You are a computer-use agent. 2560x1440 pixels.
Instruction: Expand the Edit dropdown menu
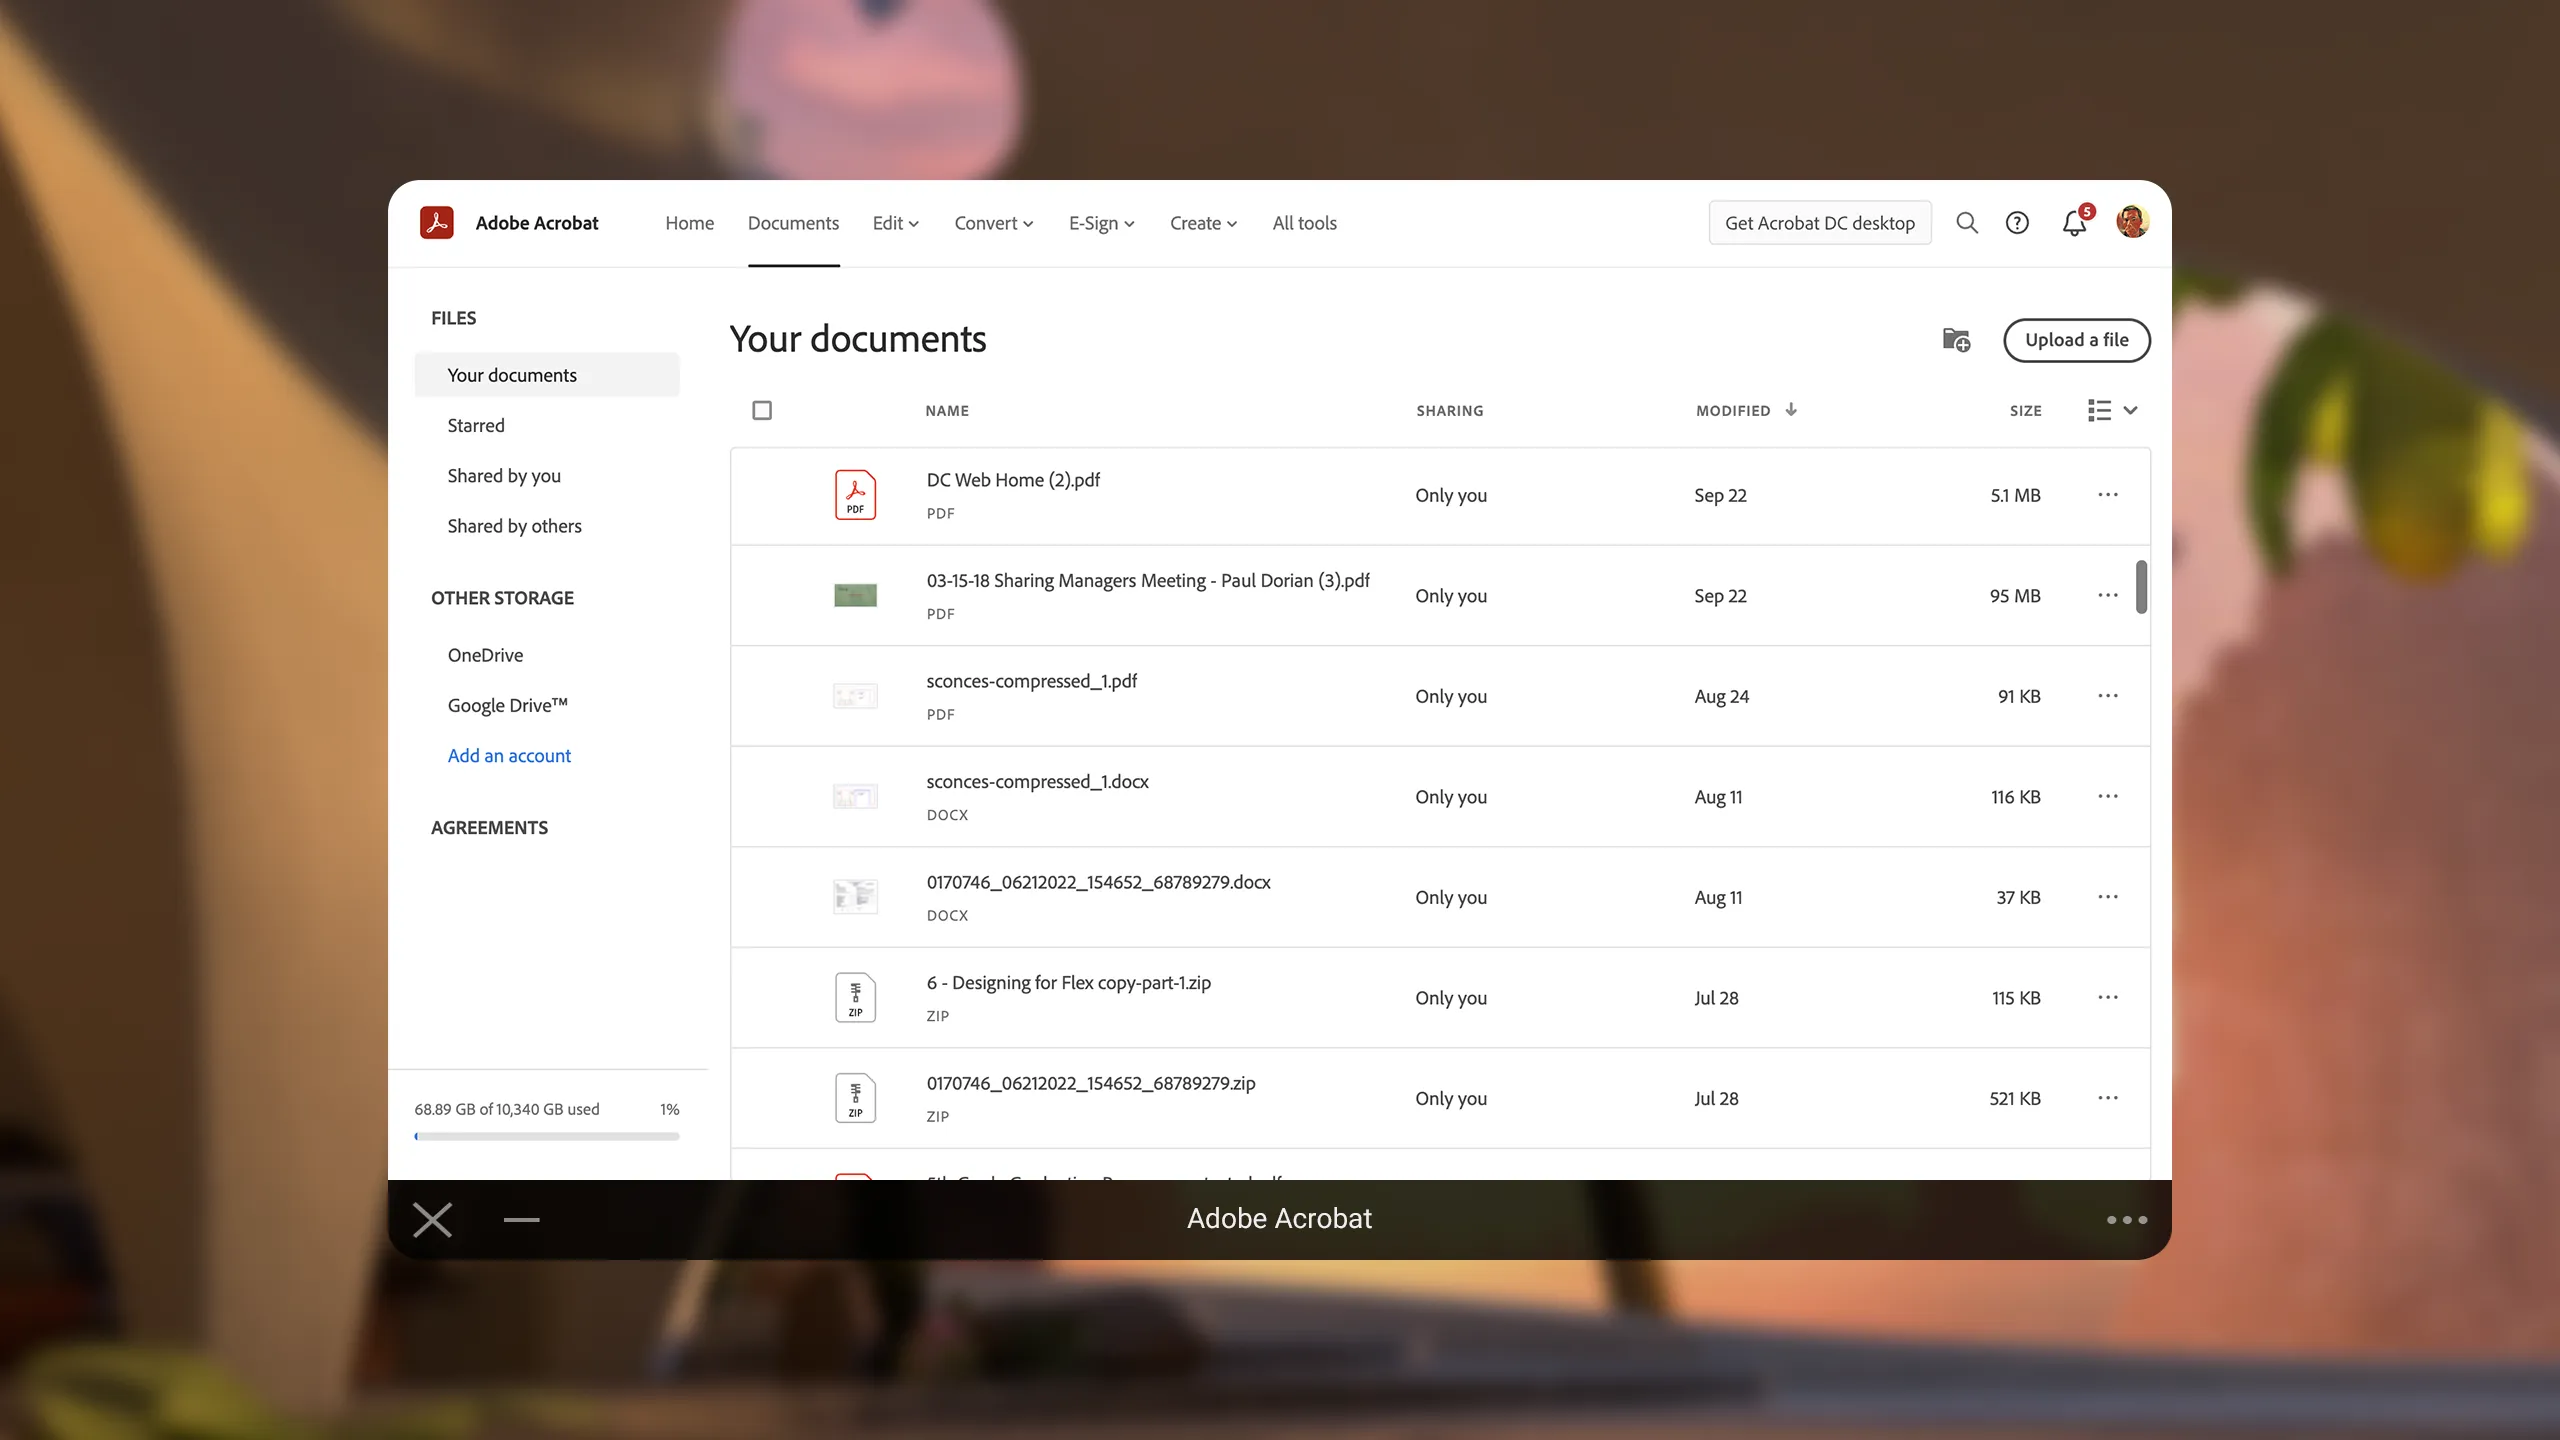(x=895, y=223)
